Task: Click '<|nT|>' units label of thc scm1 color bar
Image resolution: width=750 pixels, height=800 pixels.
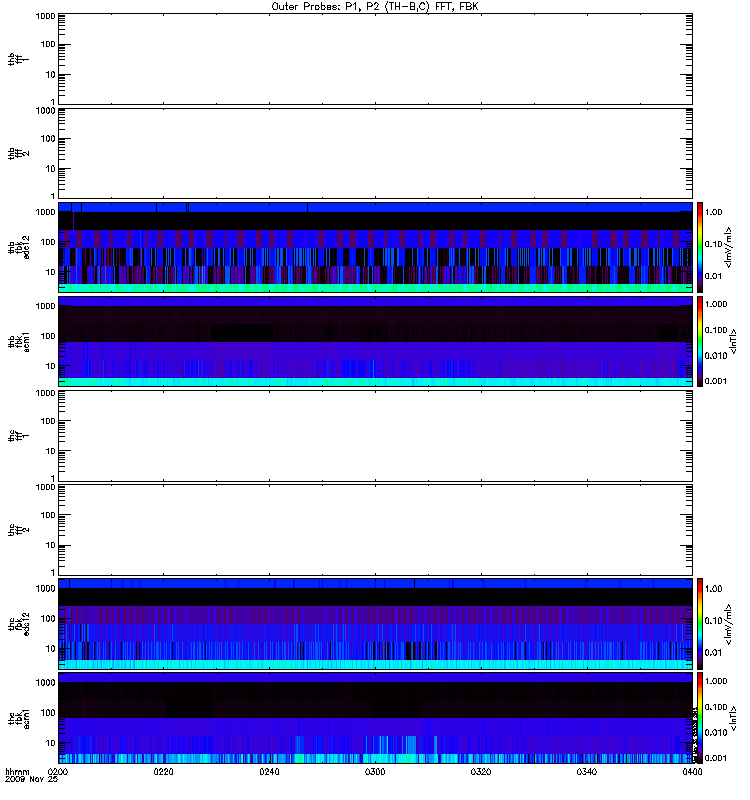Action: (x=733, y=719)
